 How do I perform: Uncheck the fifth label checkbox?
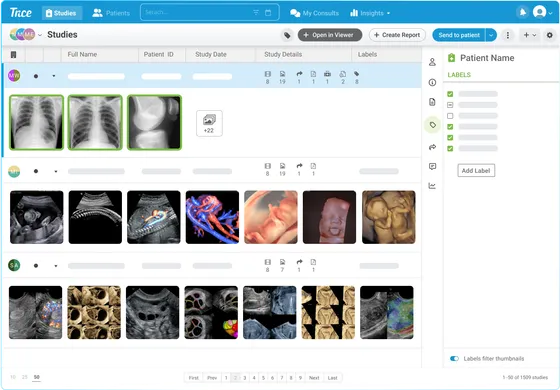pos(450,138)
